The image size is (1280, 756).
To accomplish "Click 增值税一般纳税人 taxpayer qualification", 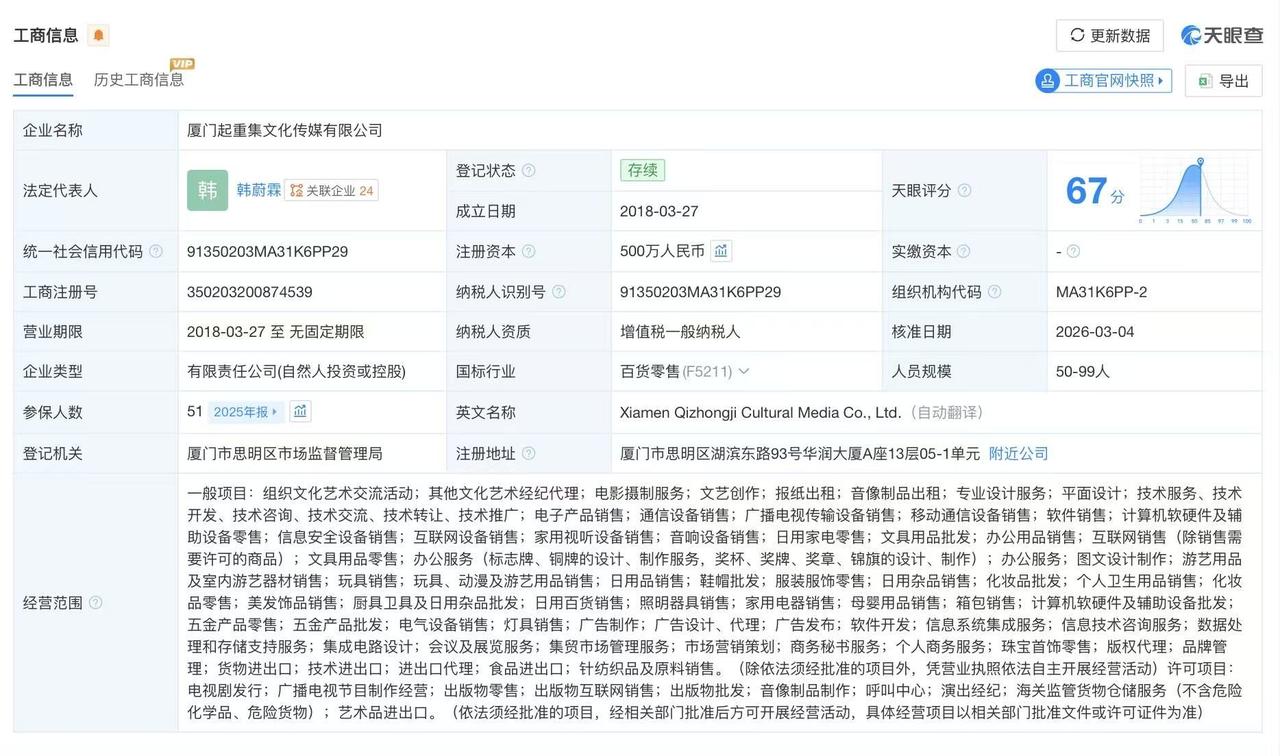I will [x=680, y=332].
